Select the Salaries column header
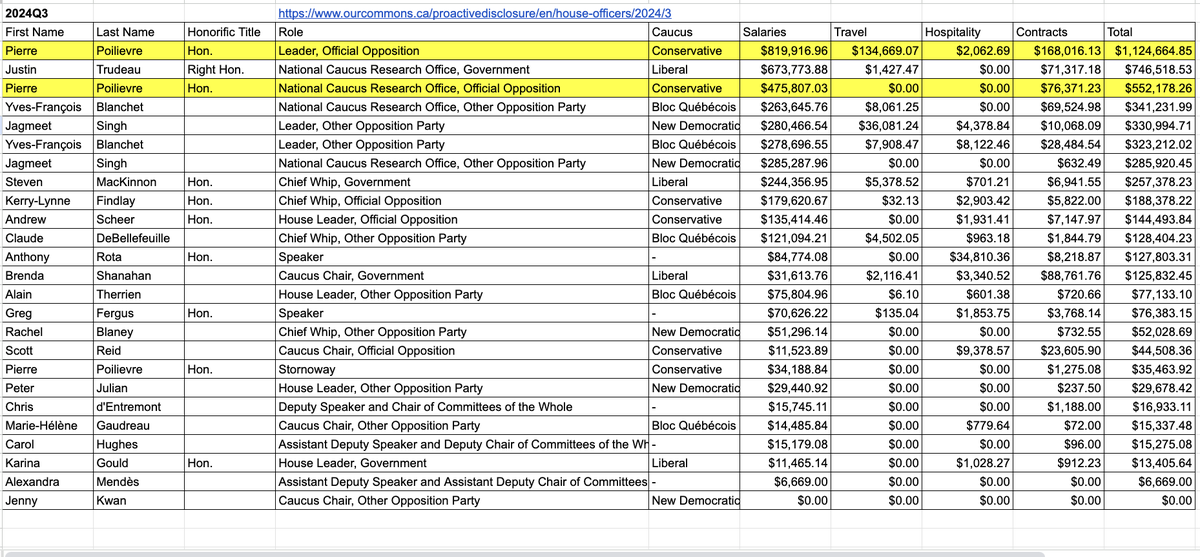The height and width of the screenshot is (557, 1200). click(785, 32)
